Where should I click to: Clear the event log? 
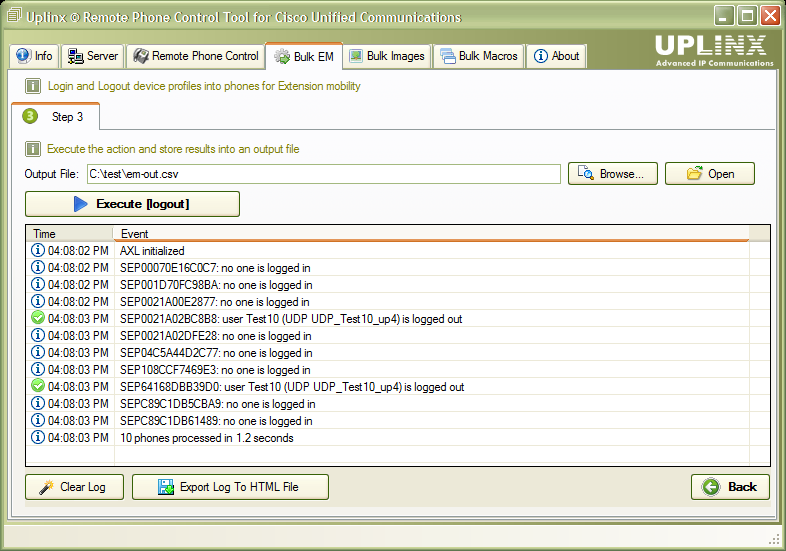pyautogui.click(x=74, y=487)
